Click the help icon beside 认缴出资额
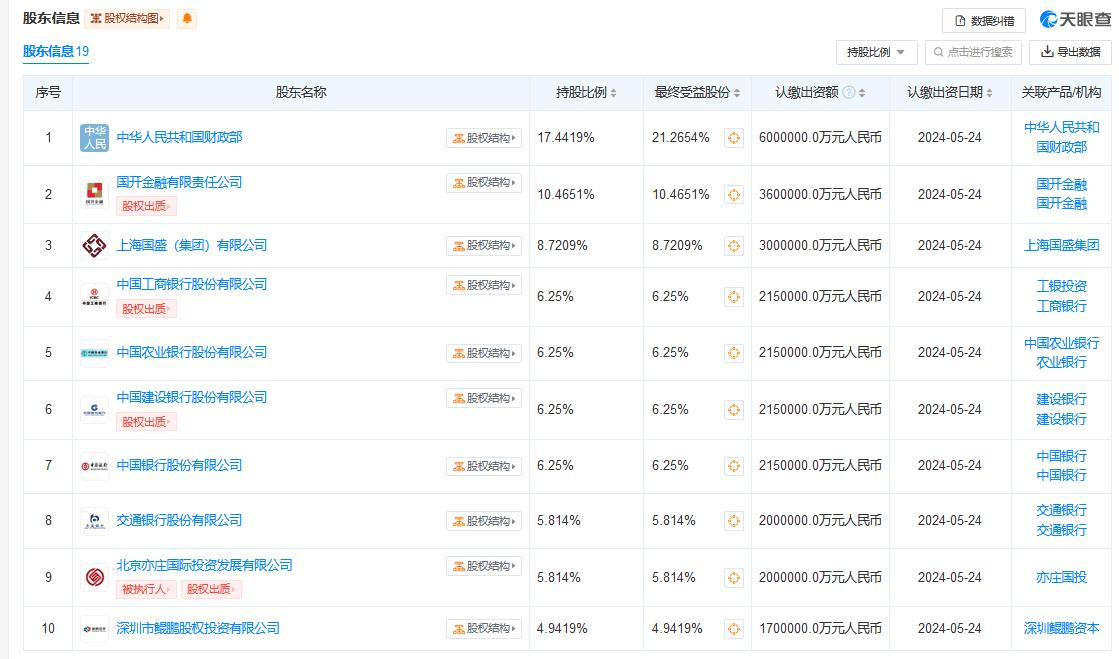1119x659 pixels. click(849, 93)
